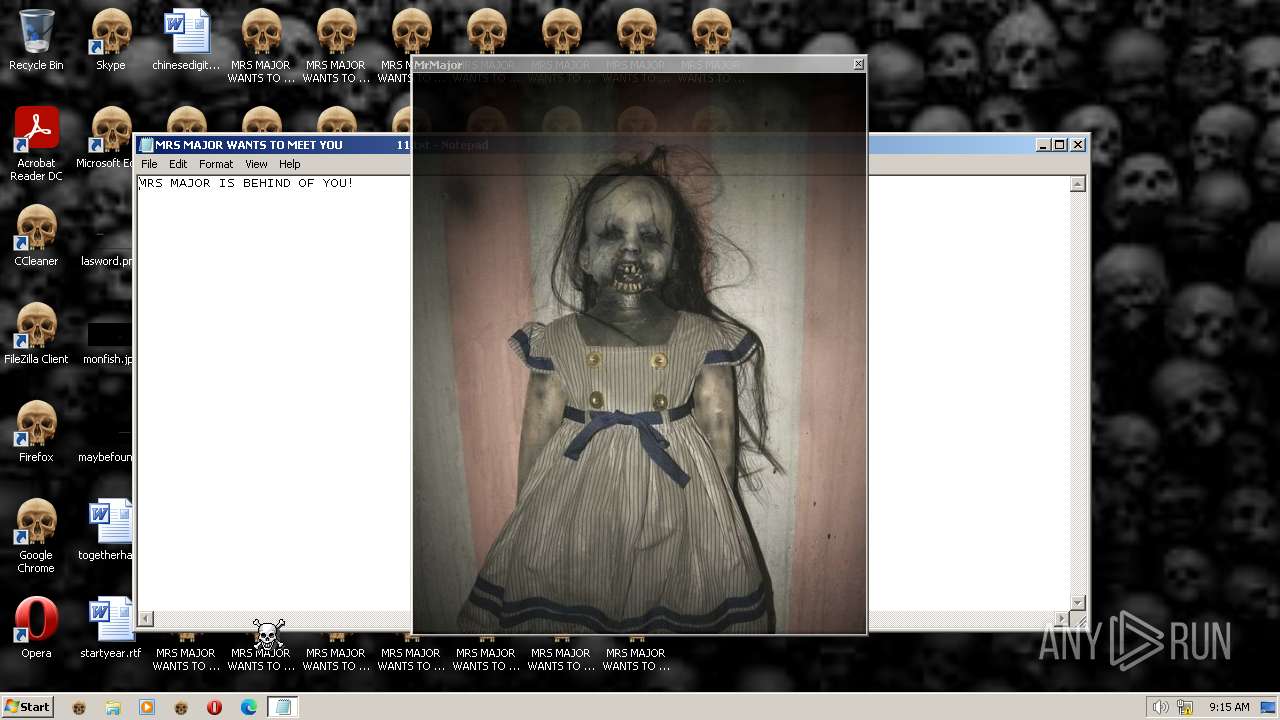
Task: Maximize the Notepad window
Action: tap(1060, 145)
